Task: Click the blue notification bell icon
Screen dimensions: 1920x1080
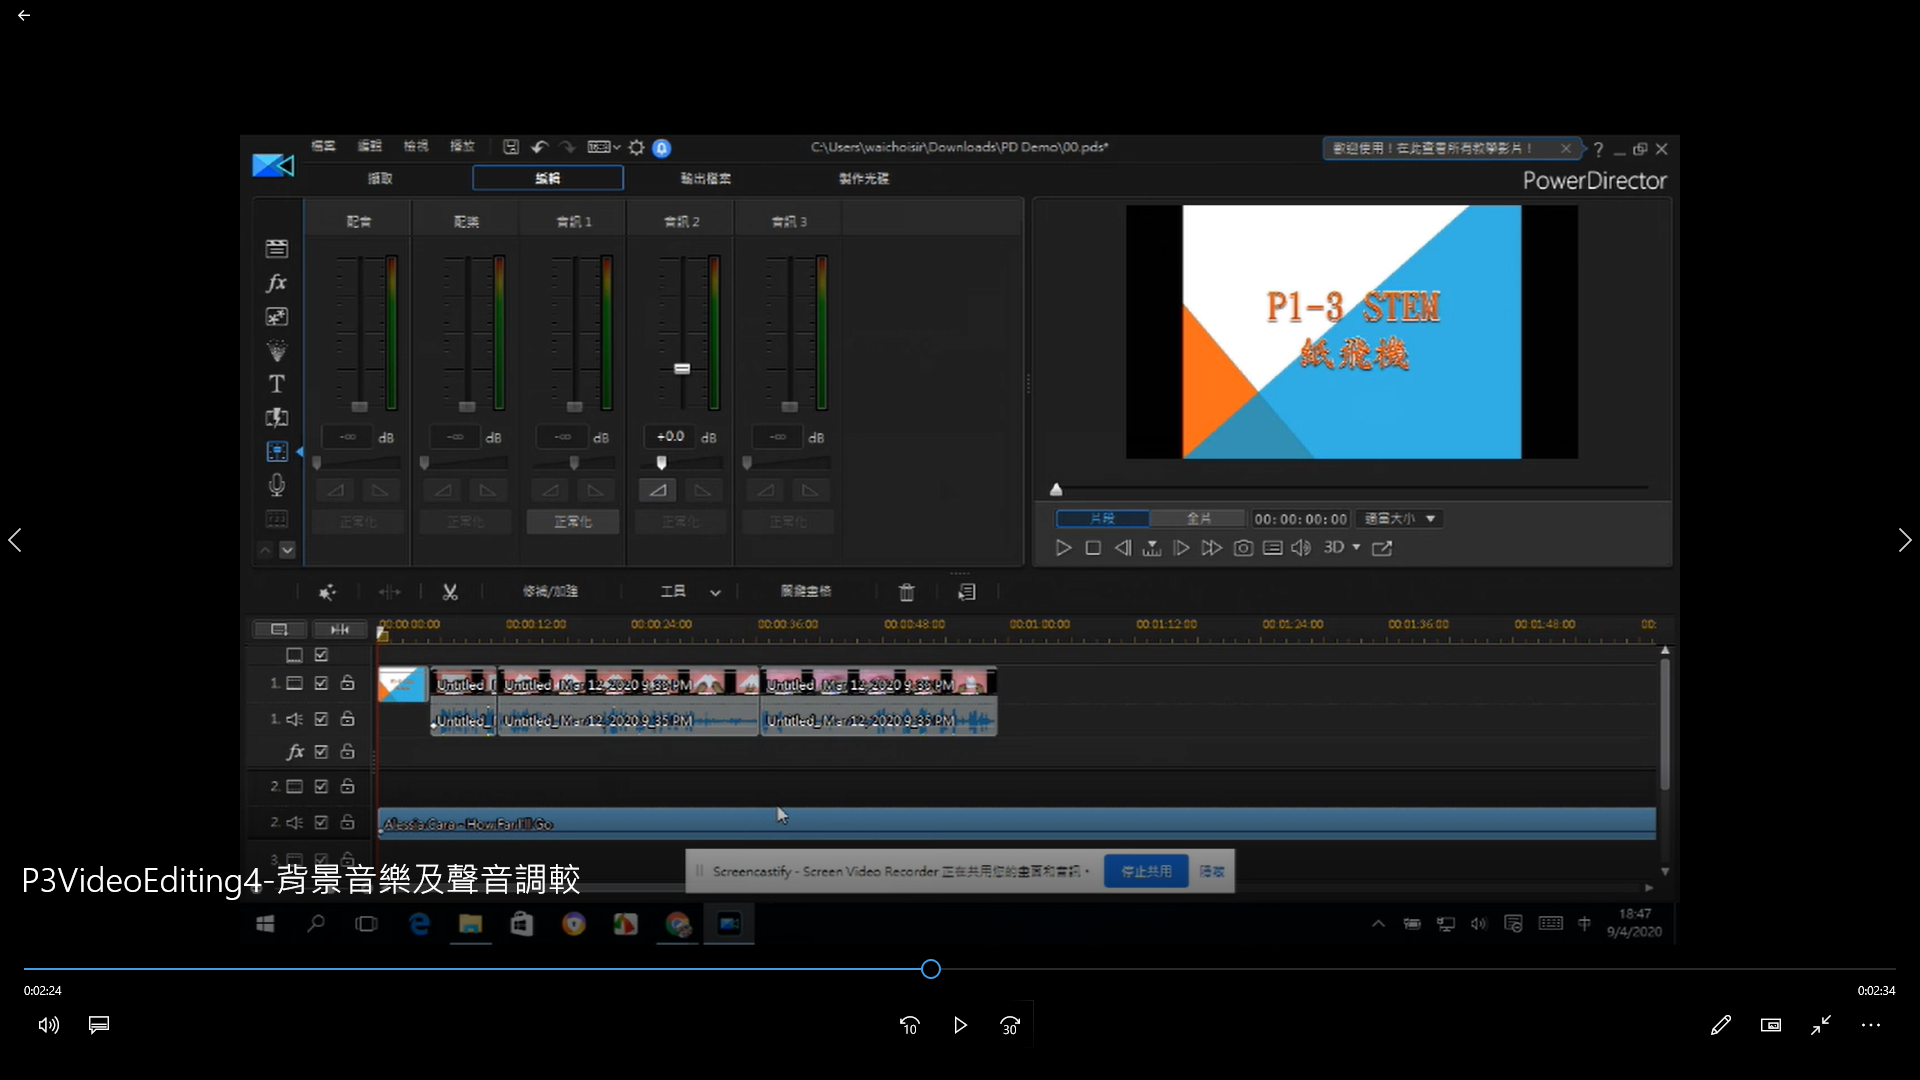Action: pos(662,148)
